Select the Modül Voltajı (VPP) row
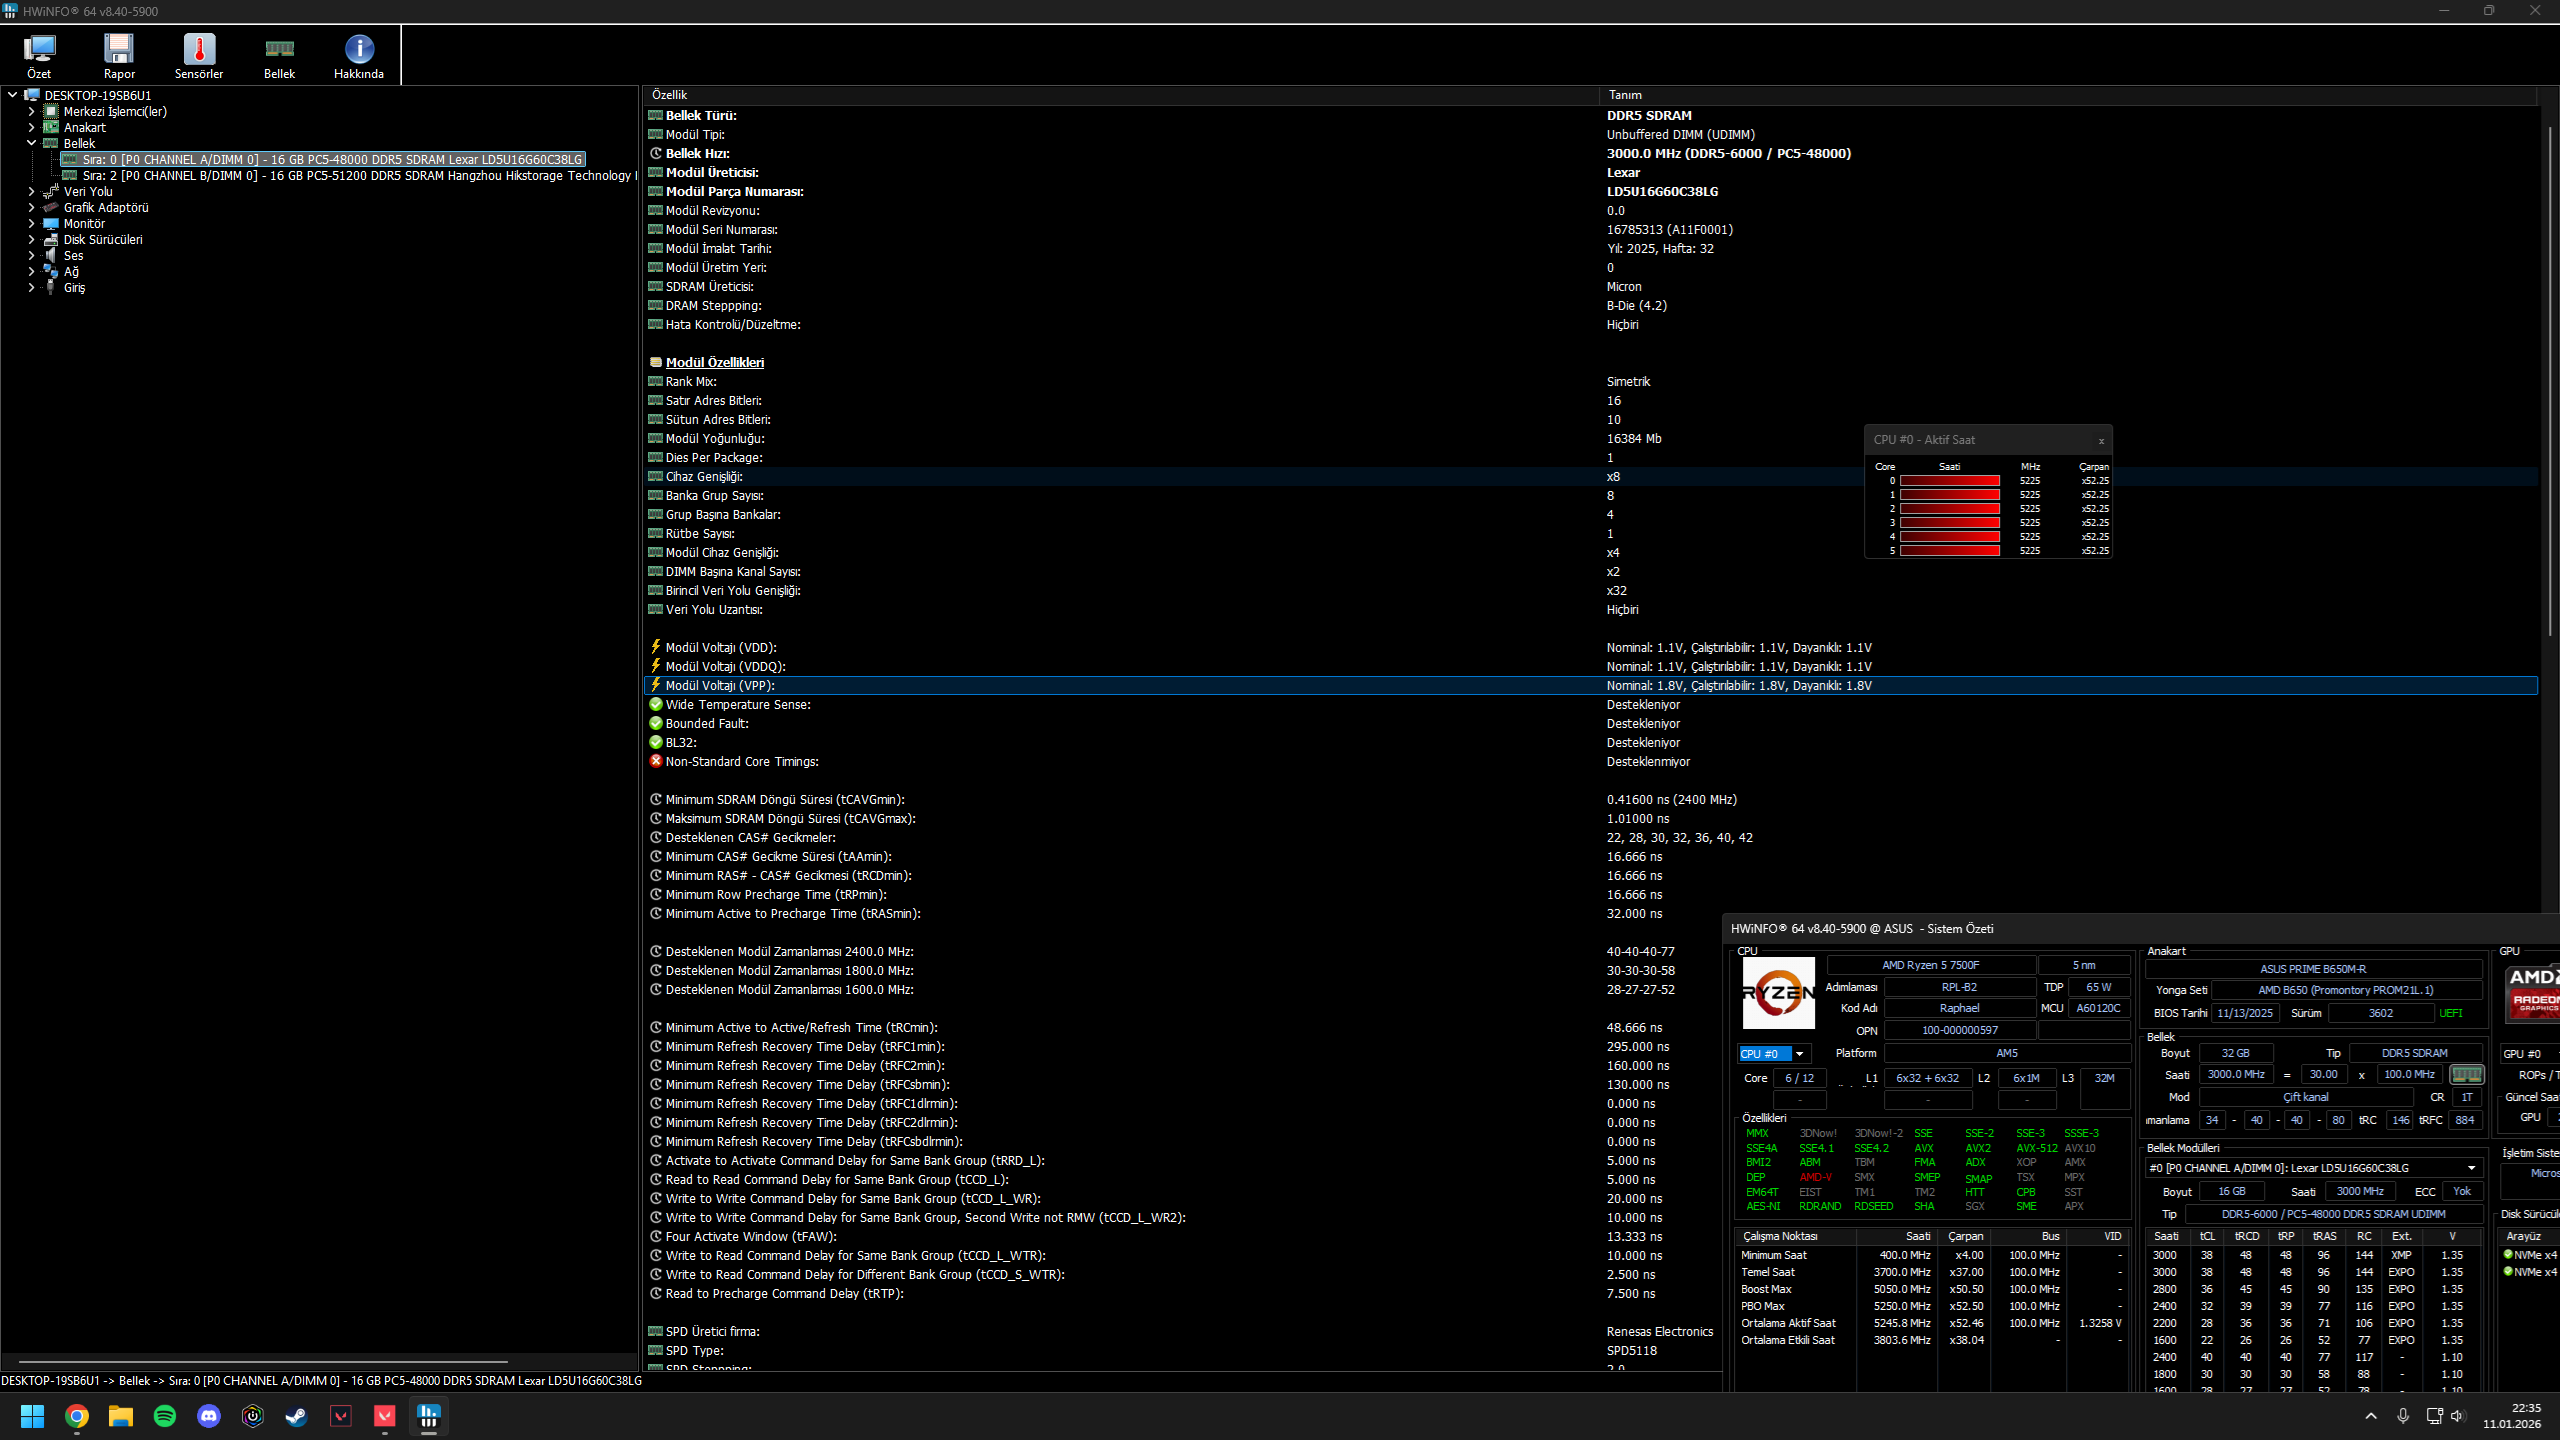Screen dimensions: 2560x1440 [x=1590, y=685]
